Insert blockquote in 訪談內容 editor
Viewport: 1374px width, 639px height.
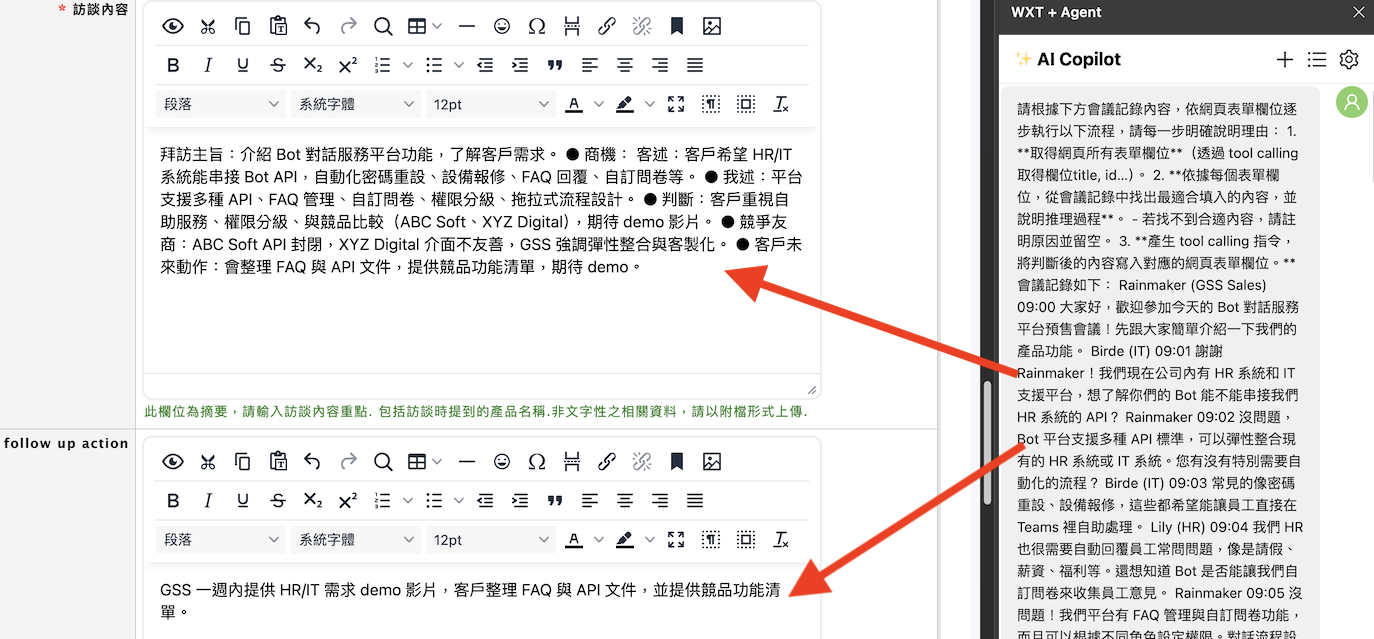point(555,65)
